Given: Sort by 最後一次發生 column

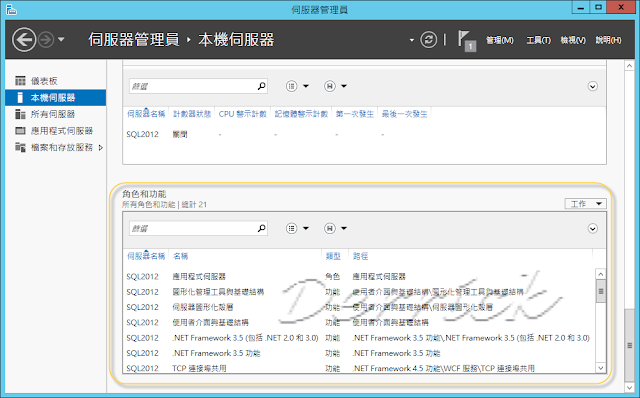Looking at the screenshot, I should pos(404,114).
